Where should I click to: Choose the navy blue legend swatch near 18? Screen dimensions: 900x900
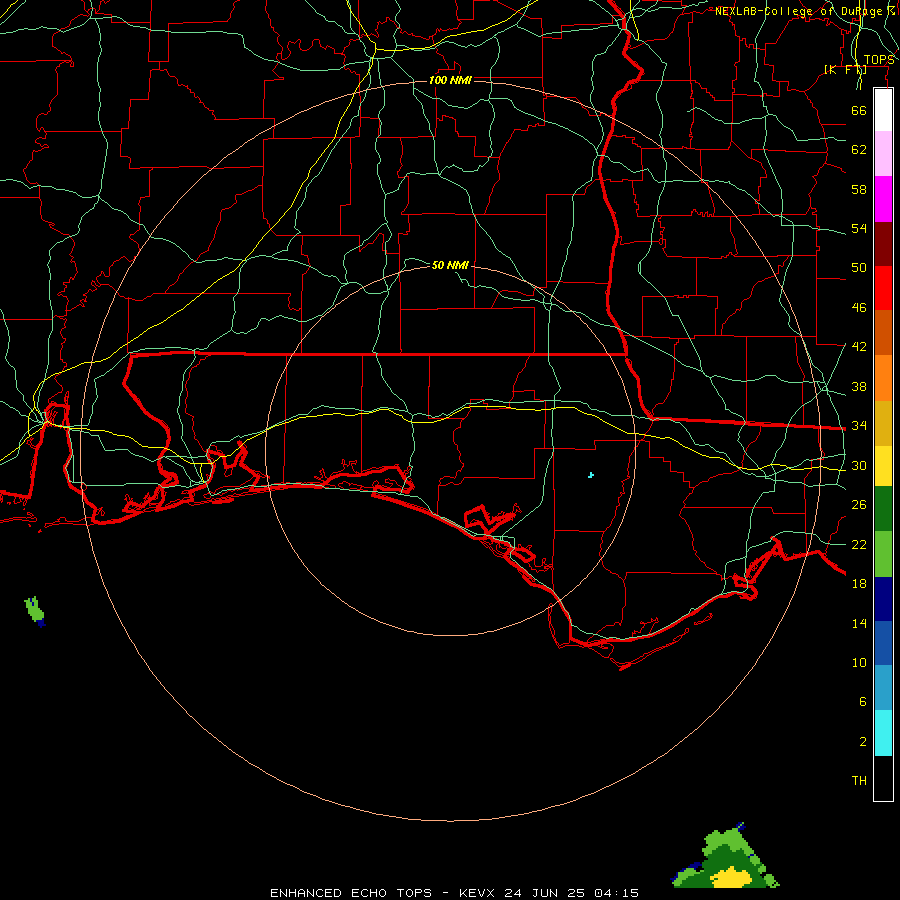click(883, 599)
